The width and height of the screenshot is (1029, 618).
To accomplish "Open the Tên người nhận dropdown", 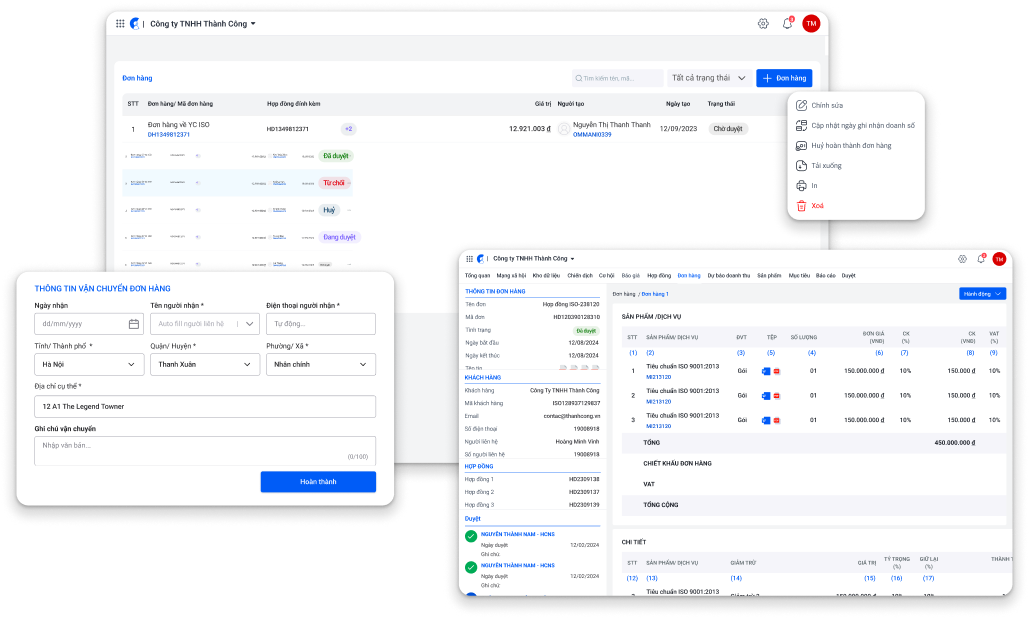I will [205, 324].
